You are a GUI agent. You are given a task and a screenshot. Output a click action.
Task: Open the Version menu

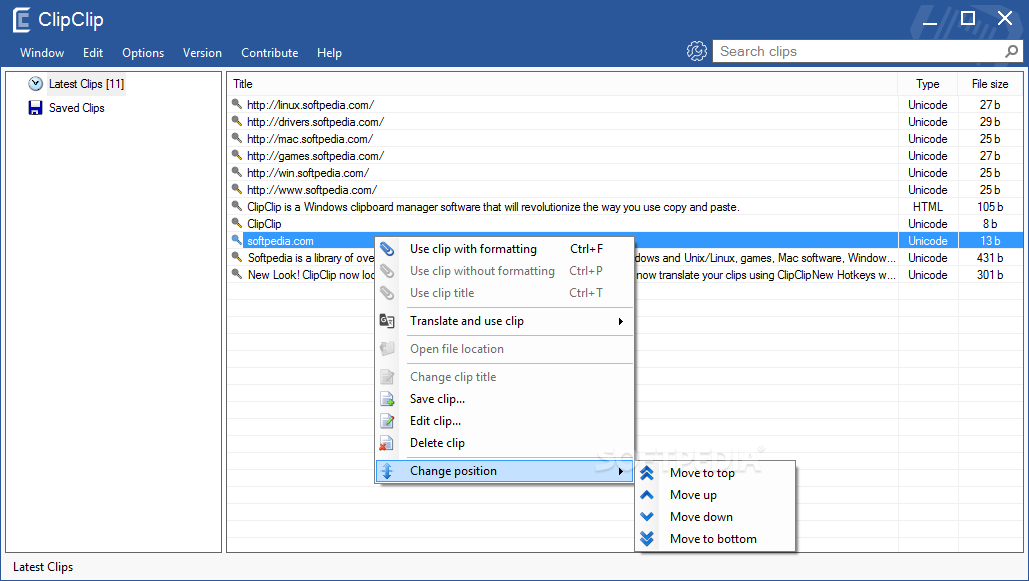pos(202,53)
